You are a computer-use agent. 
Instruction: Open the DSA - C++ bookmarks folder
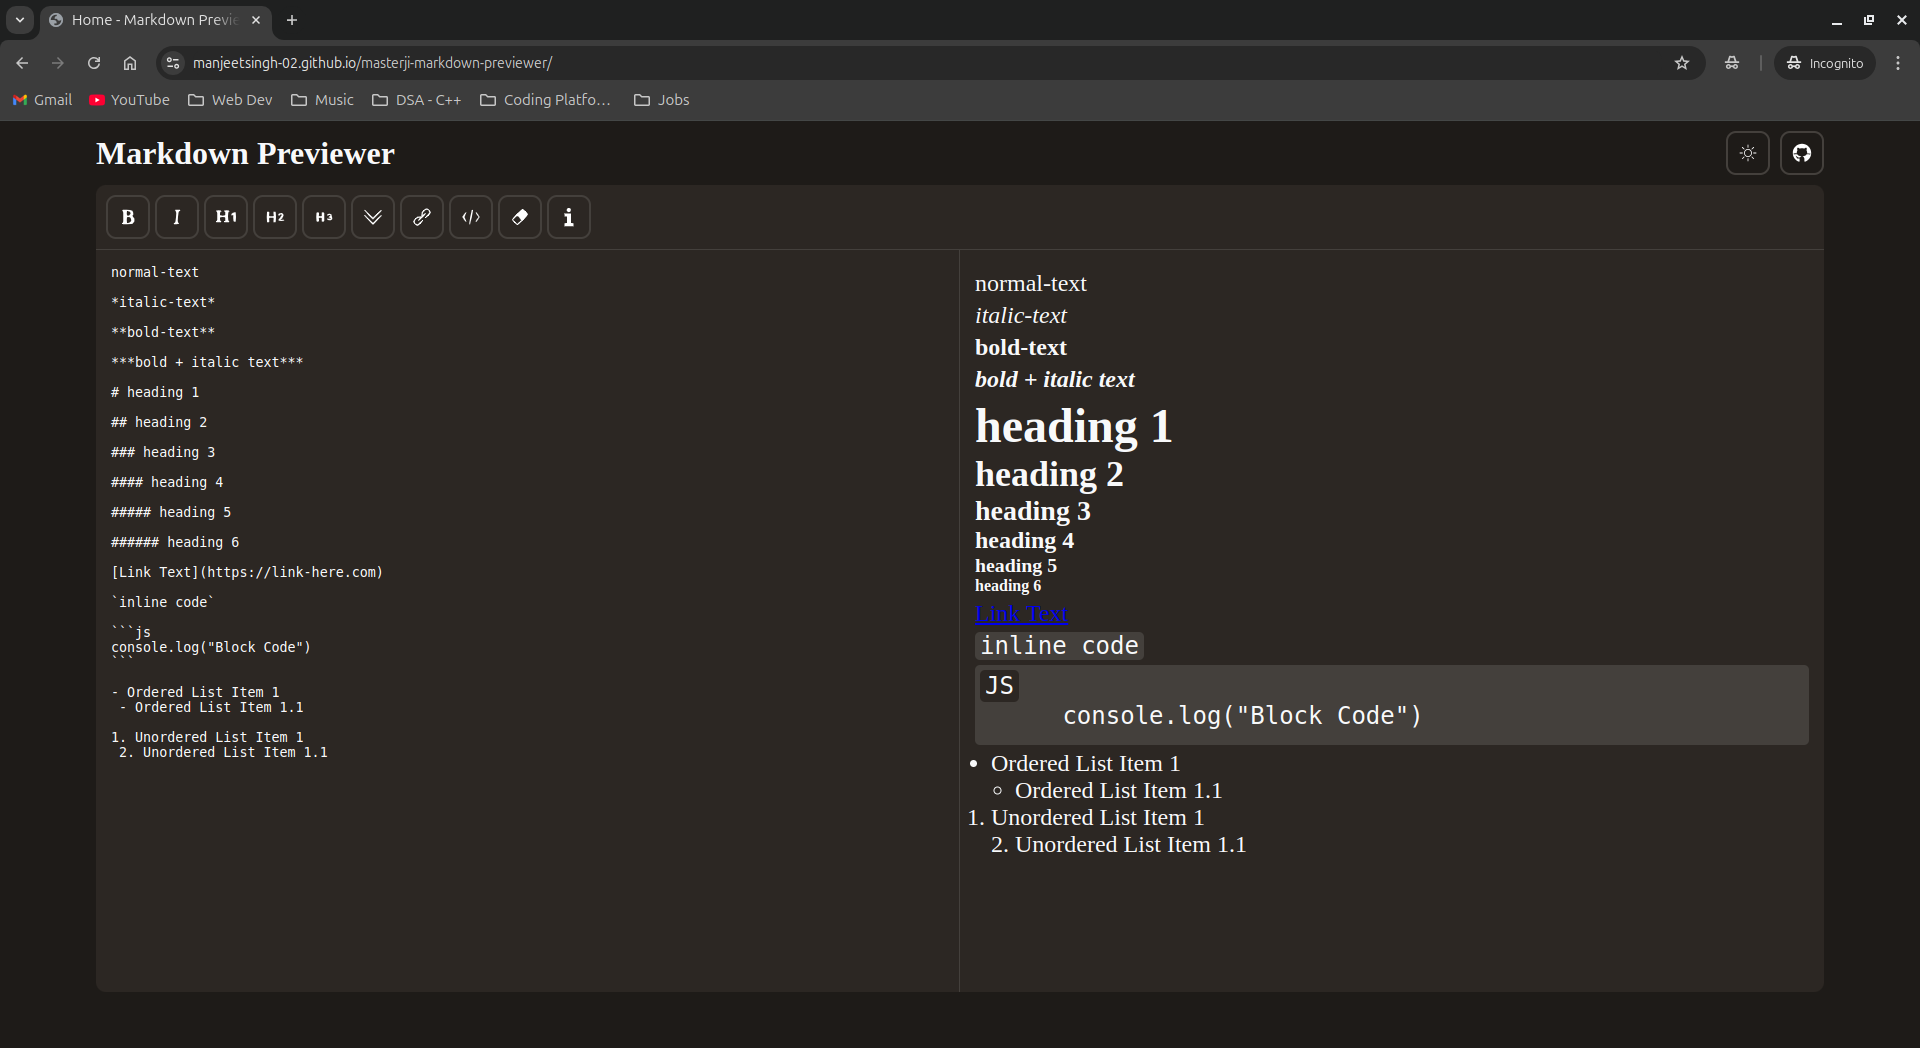tap(417, 100)
